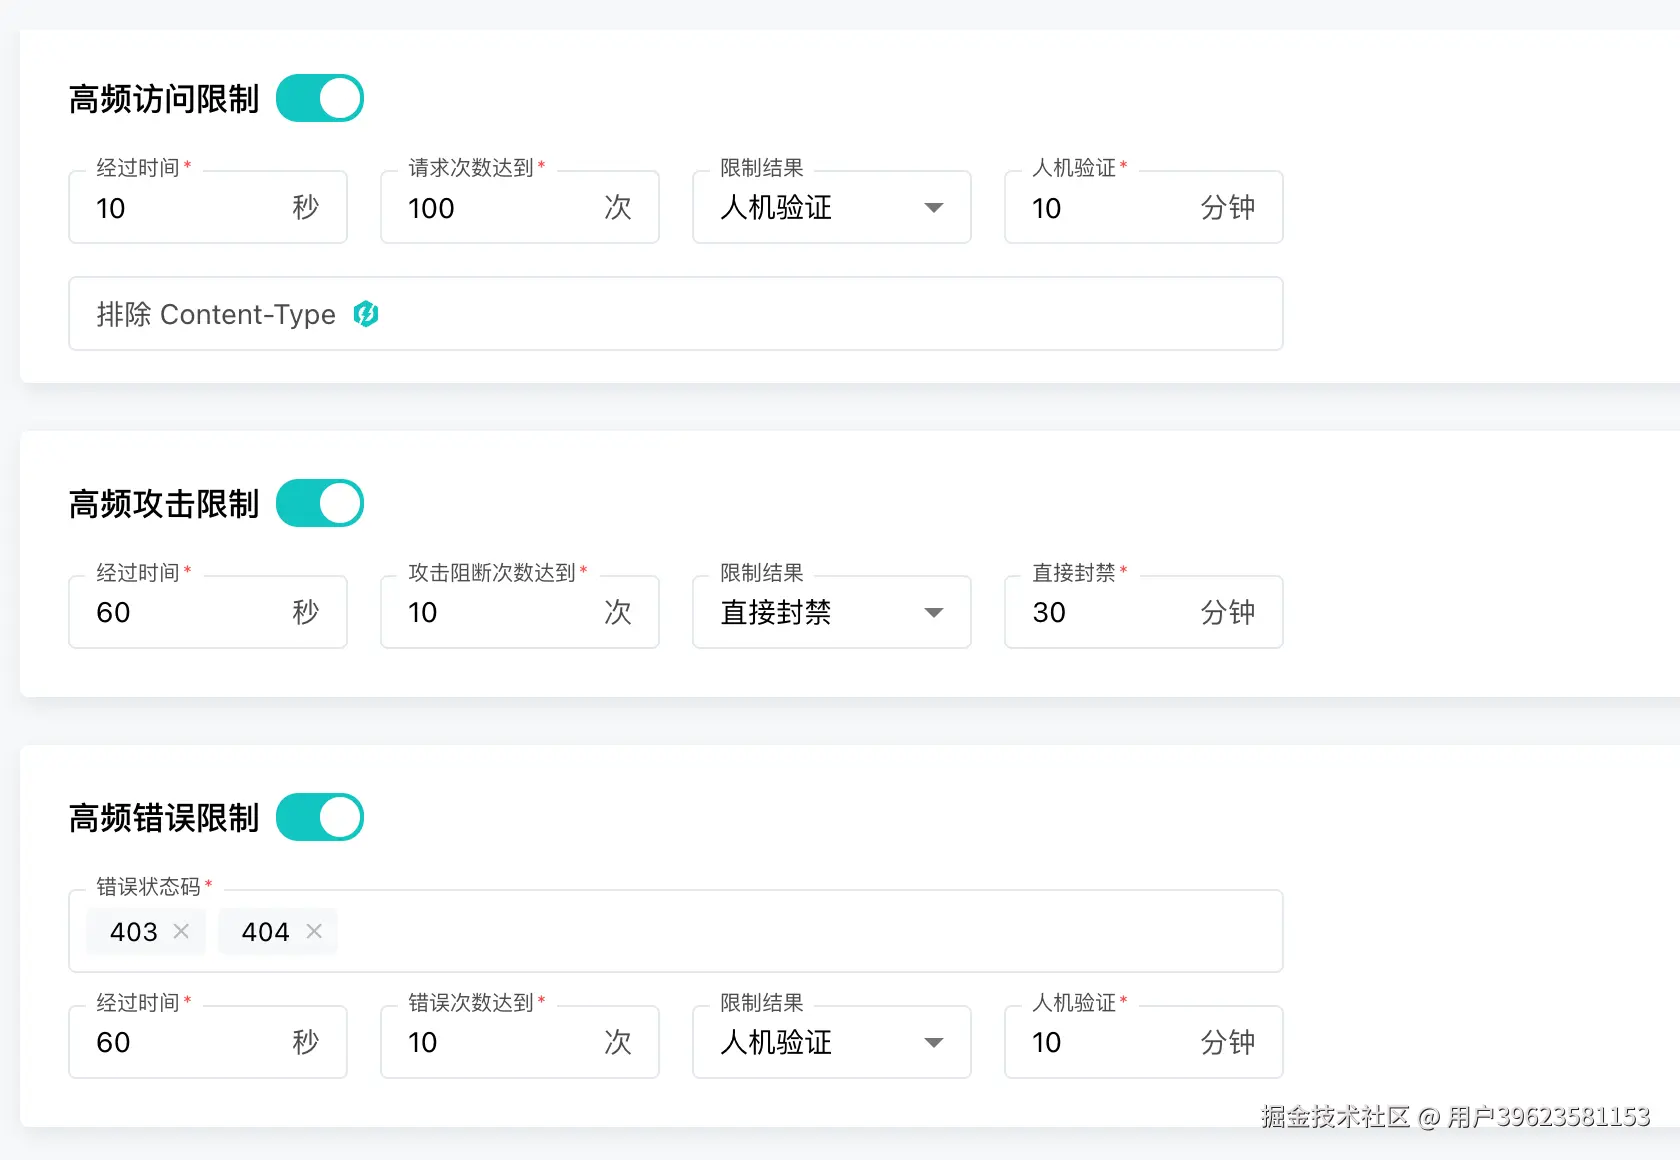Click inside the 错误状态码 tags field
The width and height of the screenshot is (1680, 1160).
coord(800,931)
